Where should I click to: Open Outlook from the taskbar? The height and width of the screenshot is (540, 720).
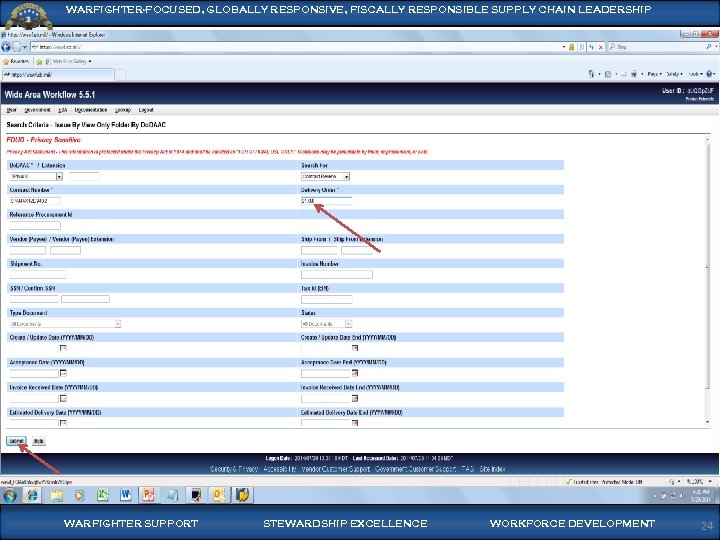[x=219, y=495]
